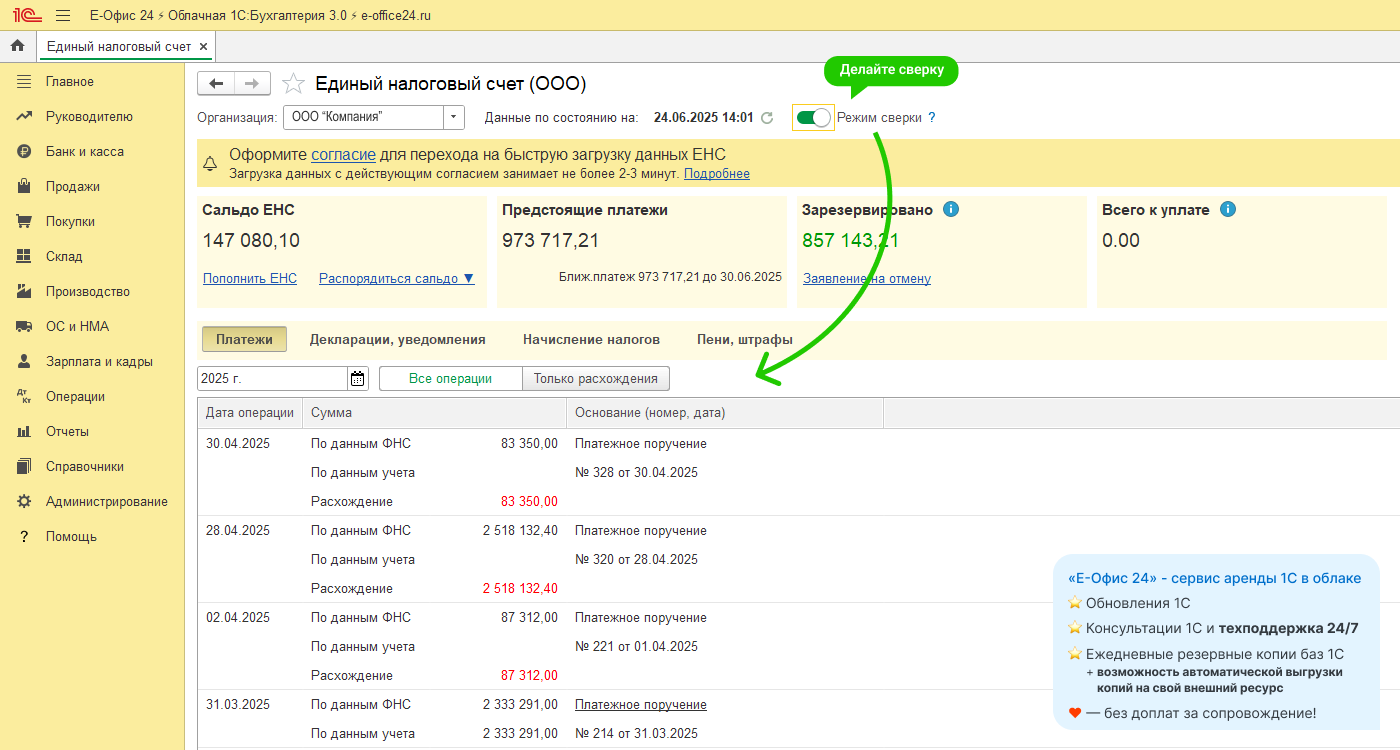Click the Основание (номер, дата) column header

point(725,413)
